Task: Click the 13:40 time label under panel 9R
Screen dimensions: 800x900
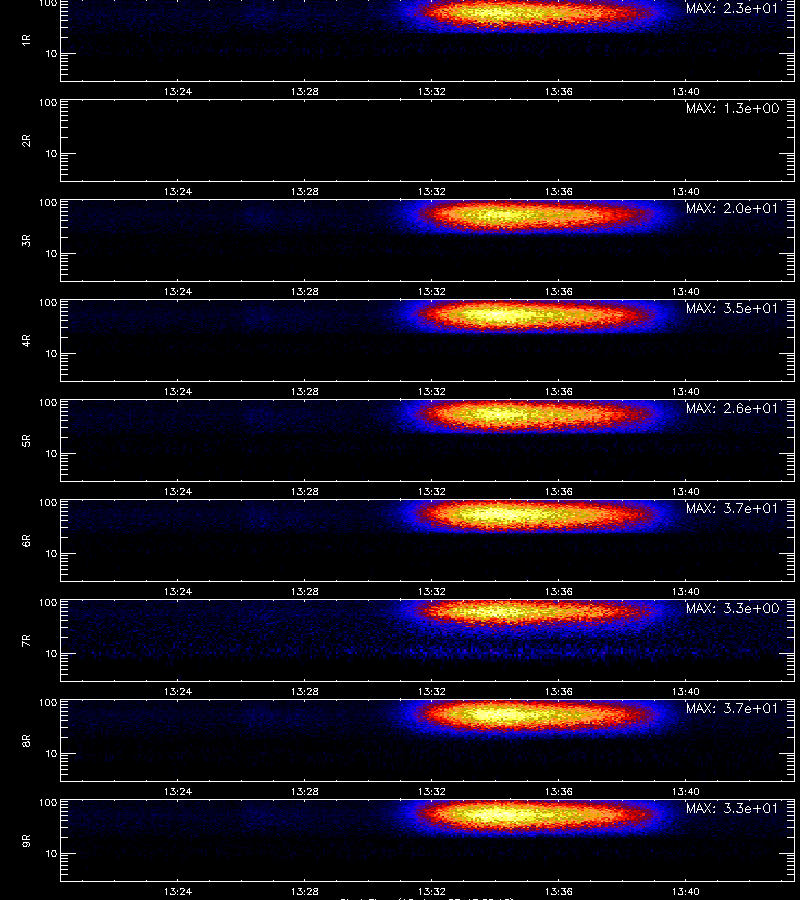Action: 685,891
